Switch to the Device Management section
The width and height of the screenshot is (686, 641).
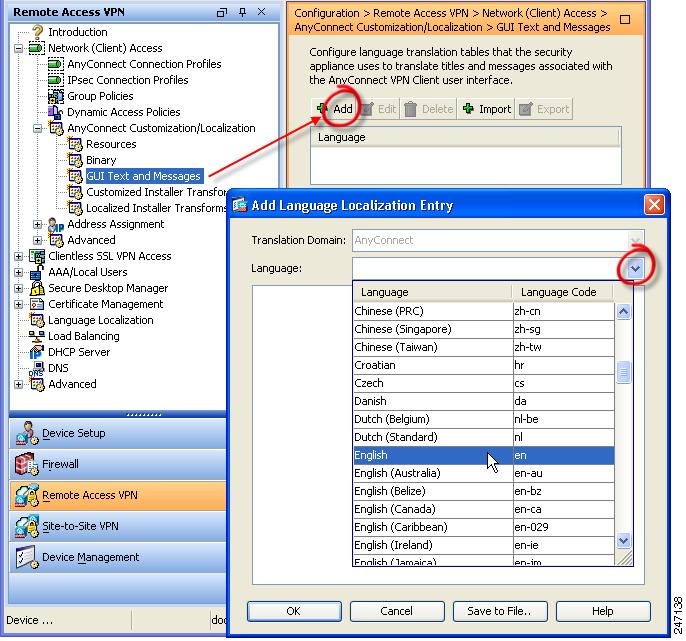tap(118, 557)
